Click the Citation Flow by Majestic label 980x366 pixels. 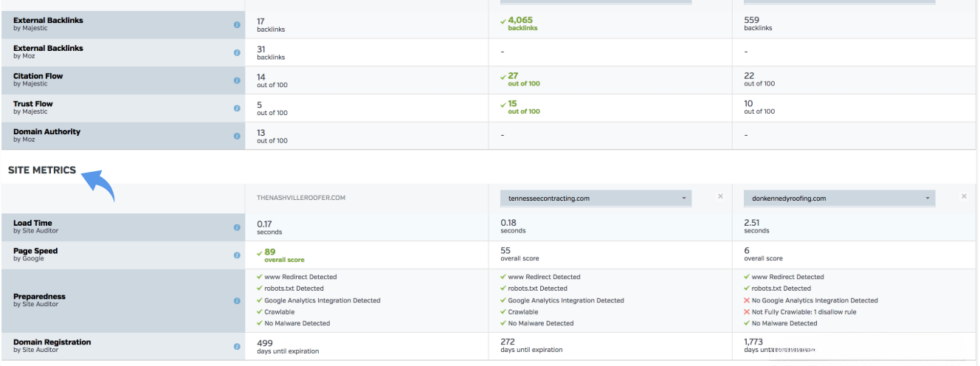(x=38, y=79)
